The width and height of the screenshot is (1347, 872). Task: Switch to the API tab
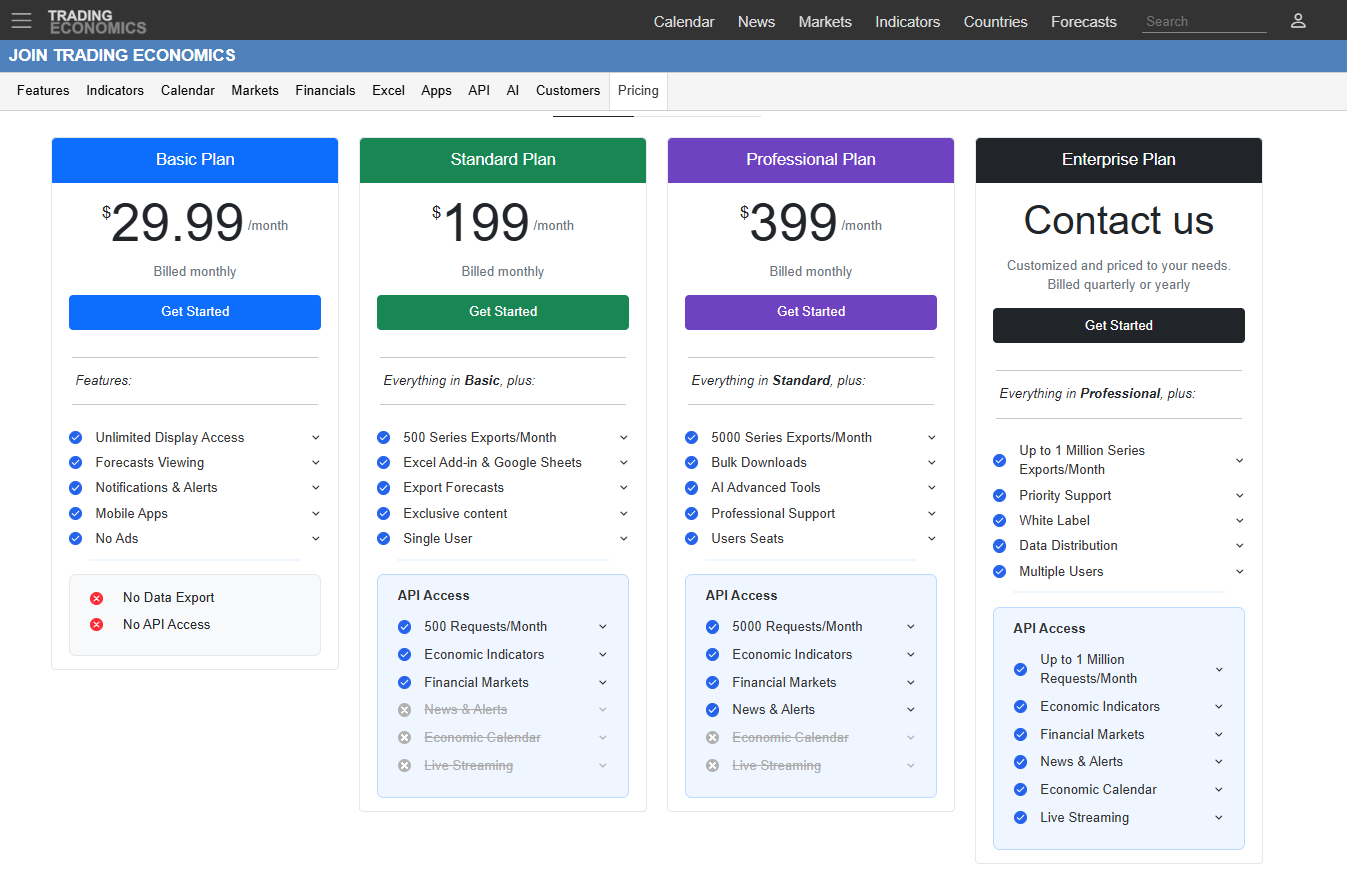point(479,91)
